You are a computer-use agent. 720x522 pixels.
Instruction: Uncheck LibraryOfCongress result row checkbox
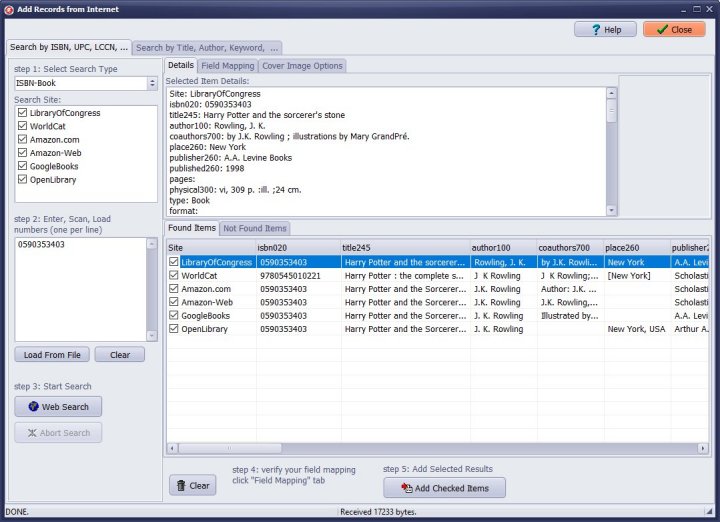tap(174, 262)
